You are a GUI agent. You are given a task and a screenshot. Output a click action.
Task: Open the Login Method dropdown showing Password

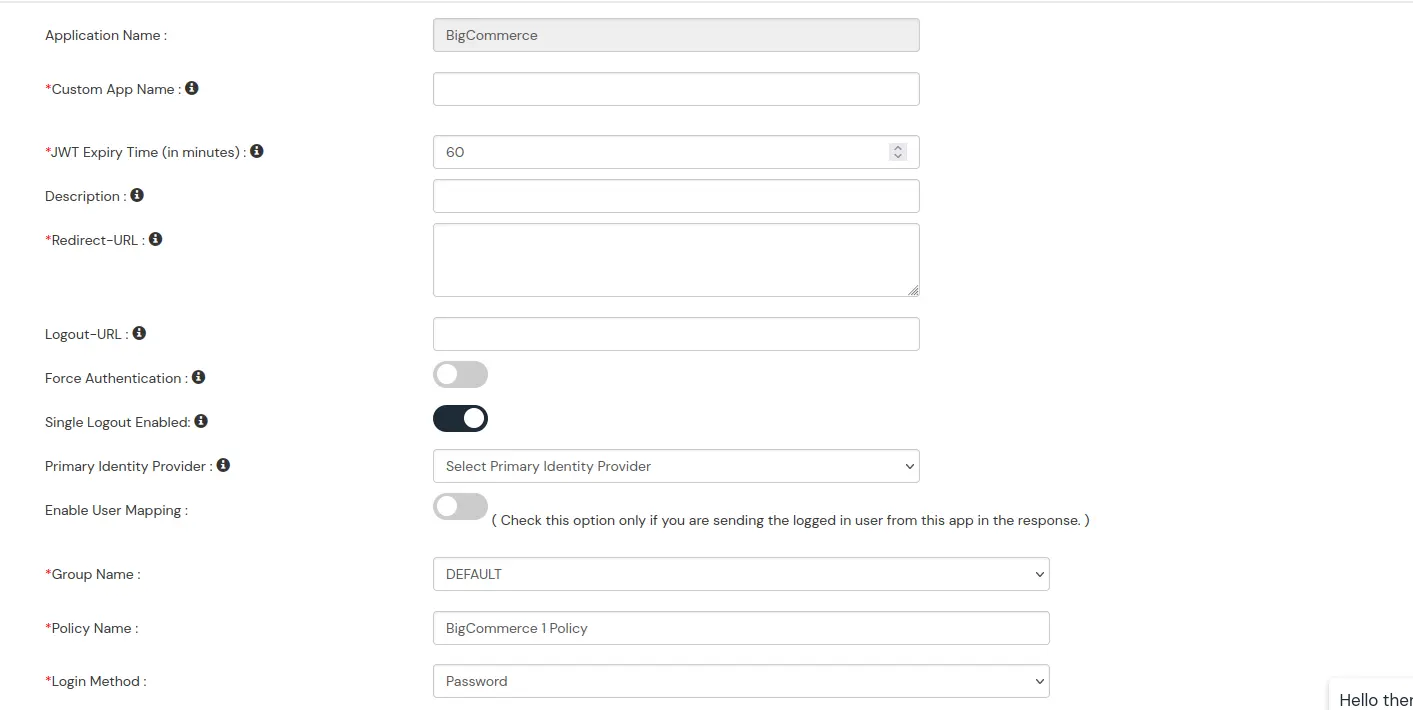pyautogui.click(x=740, y=680)
